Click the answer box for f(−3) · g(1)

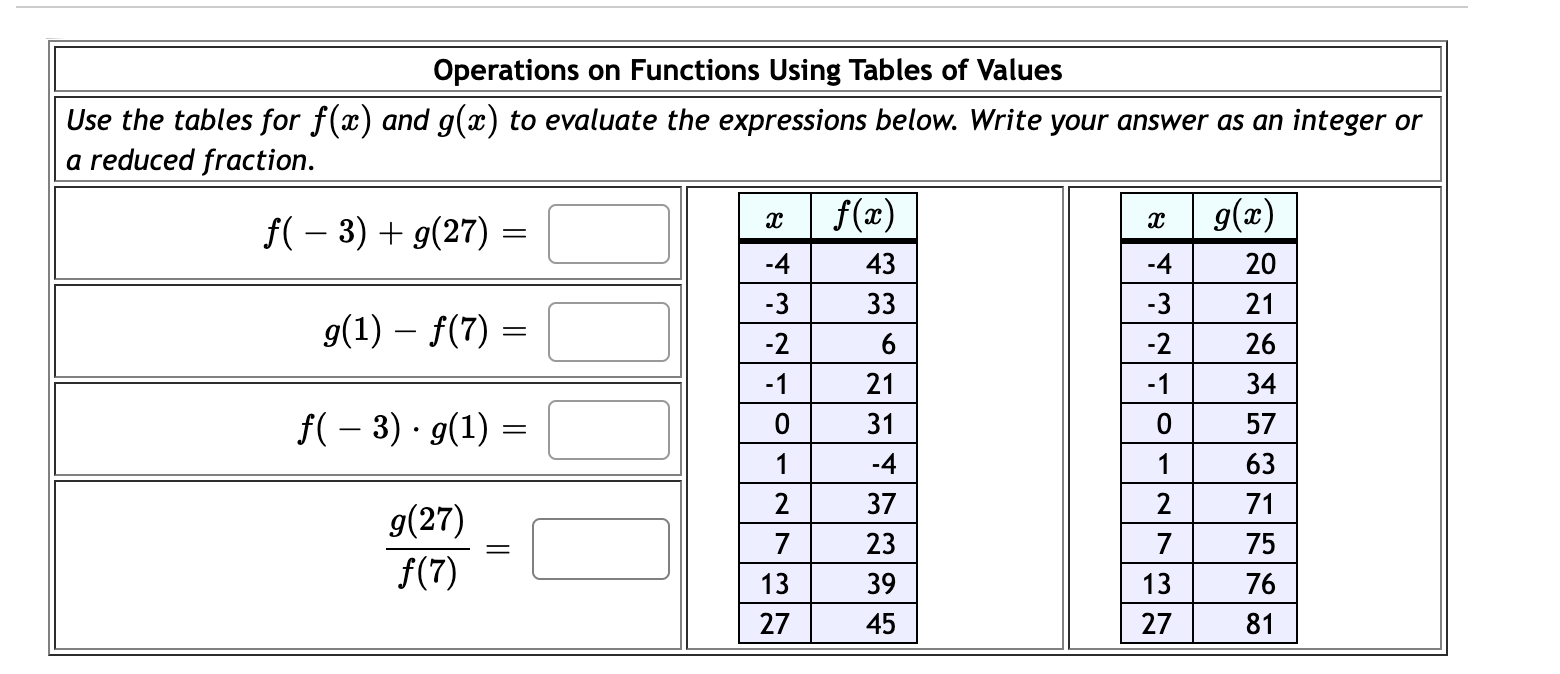coord(609,429)
